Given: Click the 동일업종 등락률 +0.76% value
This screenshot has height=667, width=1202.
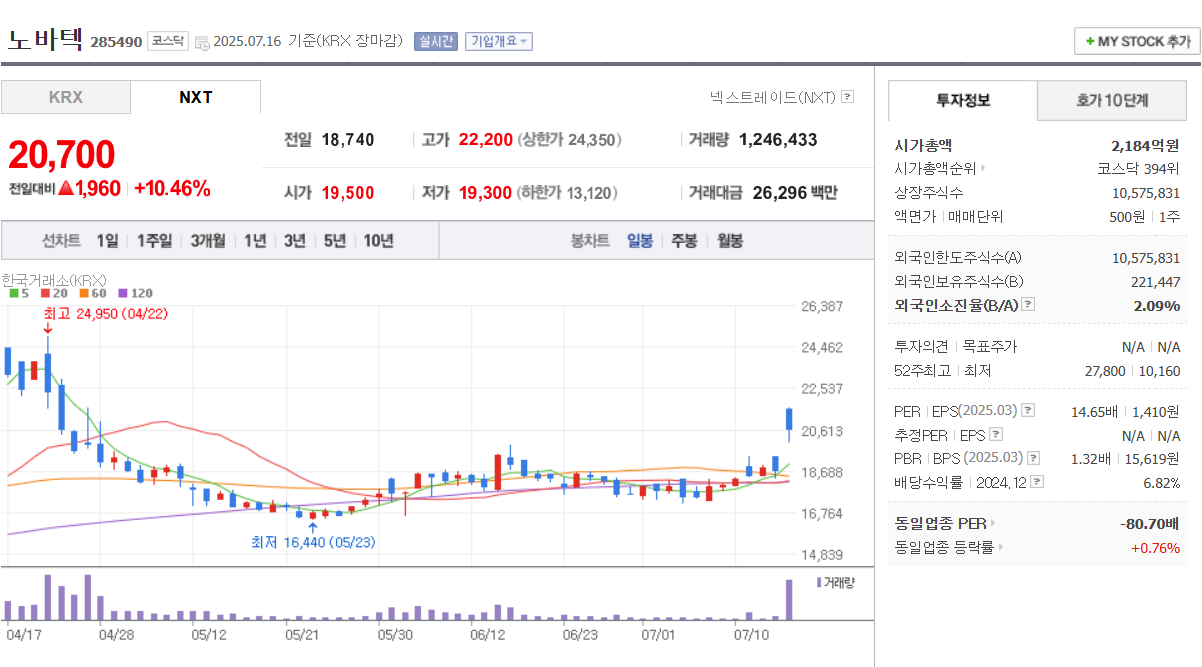Looking at the screenshot, I should (x=1155, y=547).
